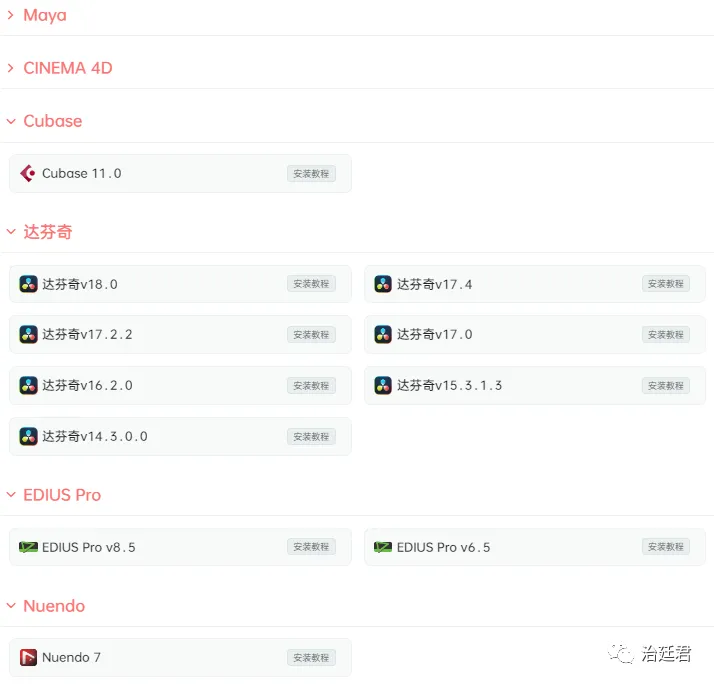Viewport: 714px width, 684px height.
Task: Collapse the 达芬奇 section chevron
Action: (11, 232)
